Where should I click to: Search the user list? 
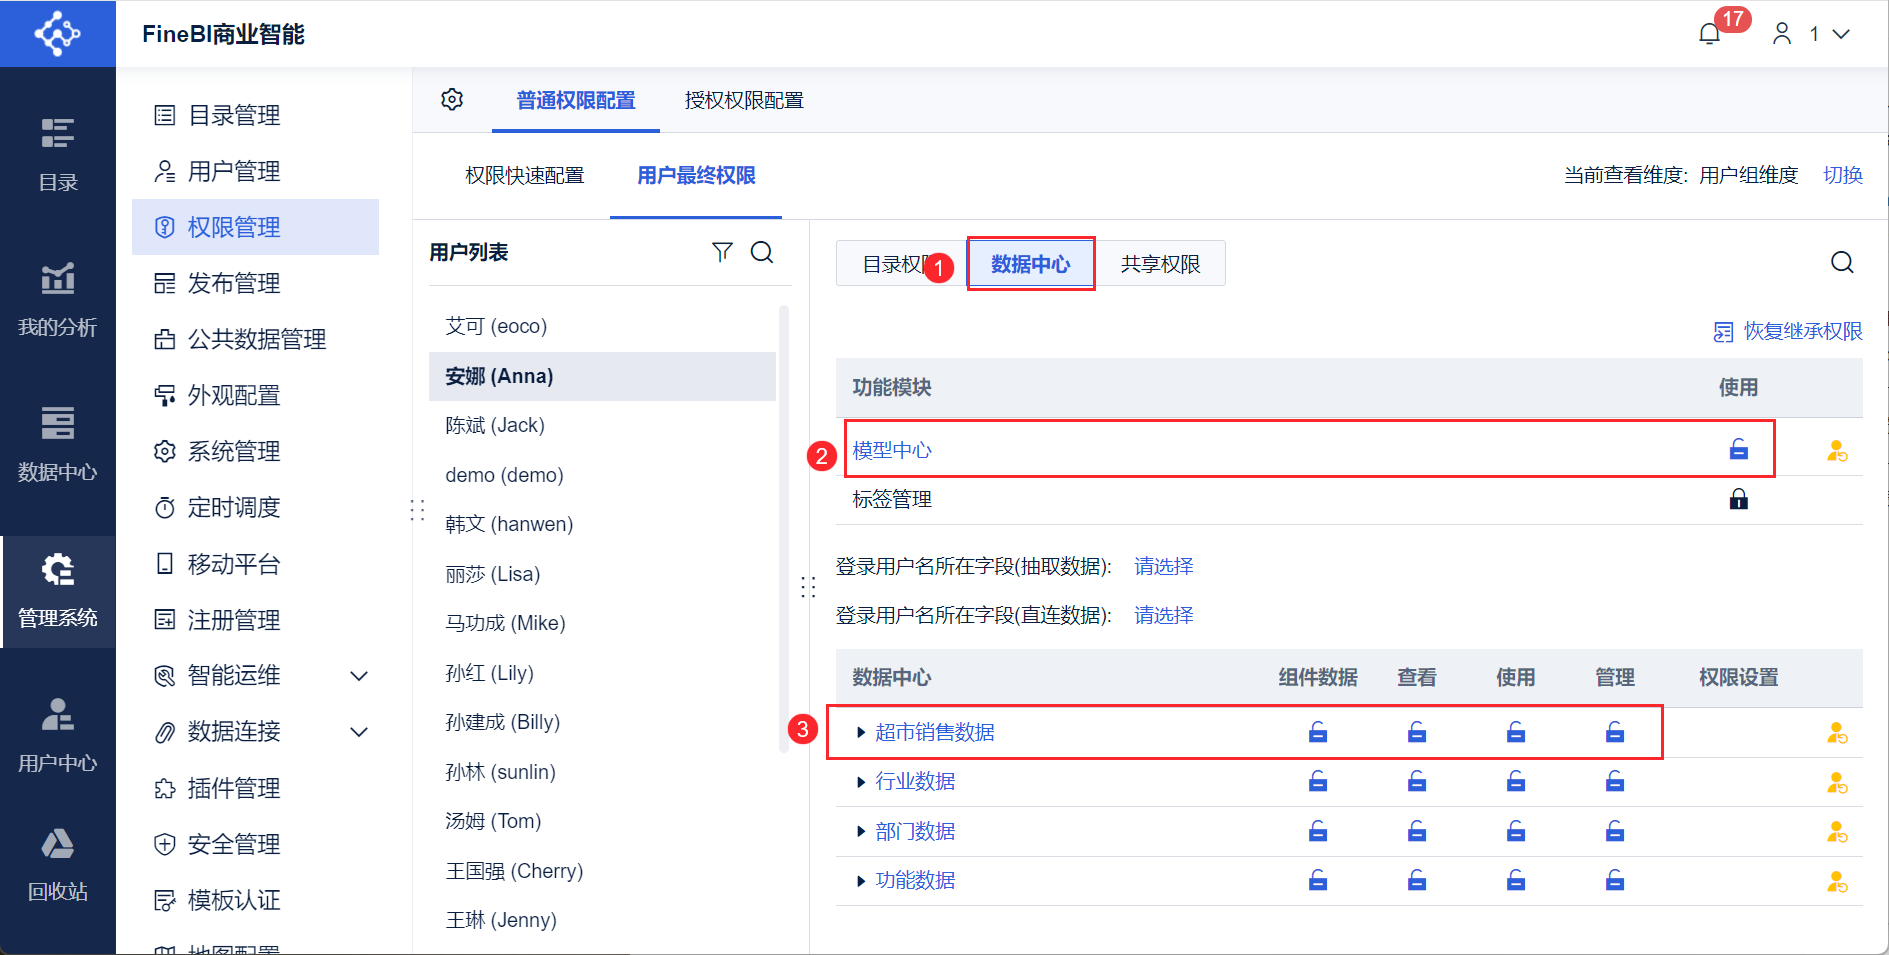pos(762,252)
